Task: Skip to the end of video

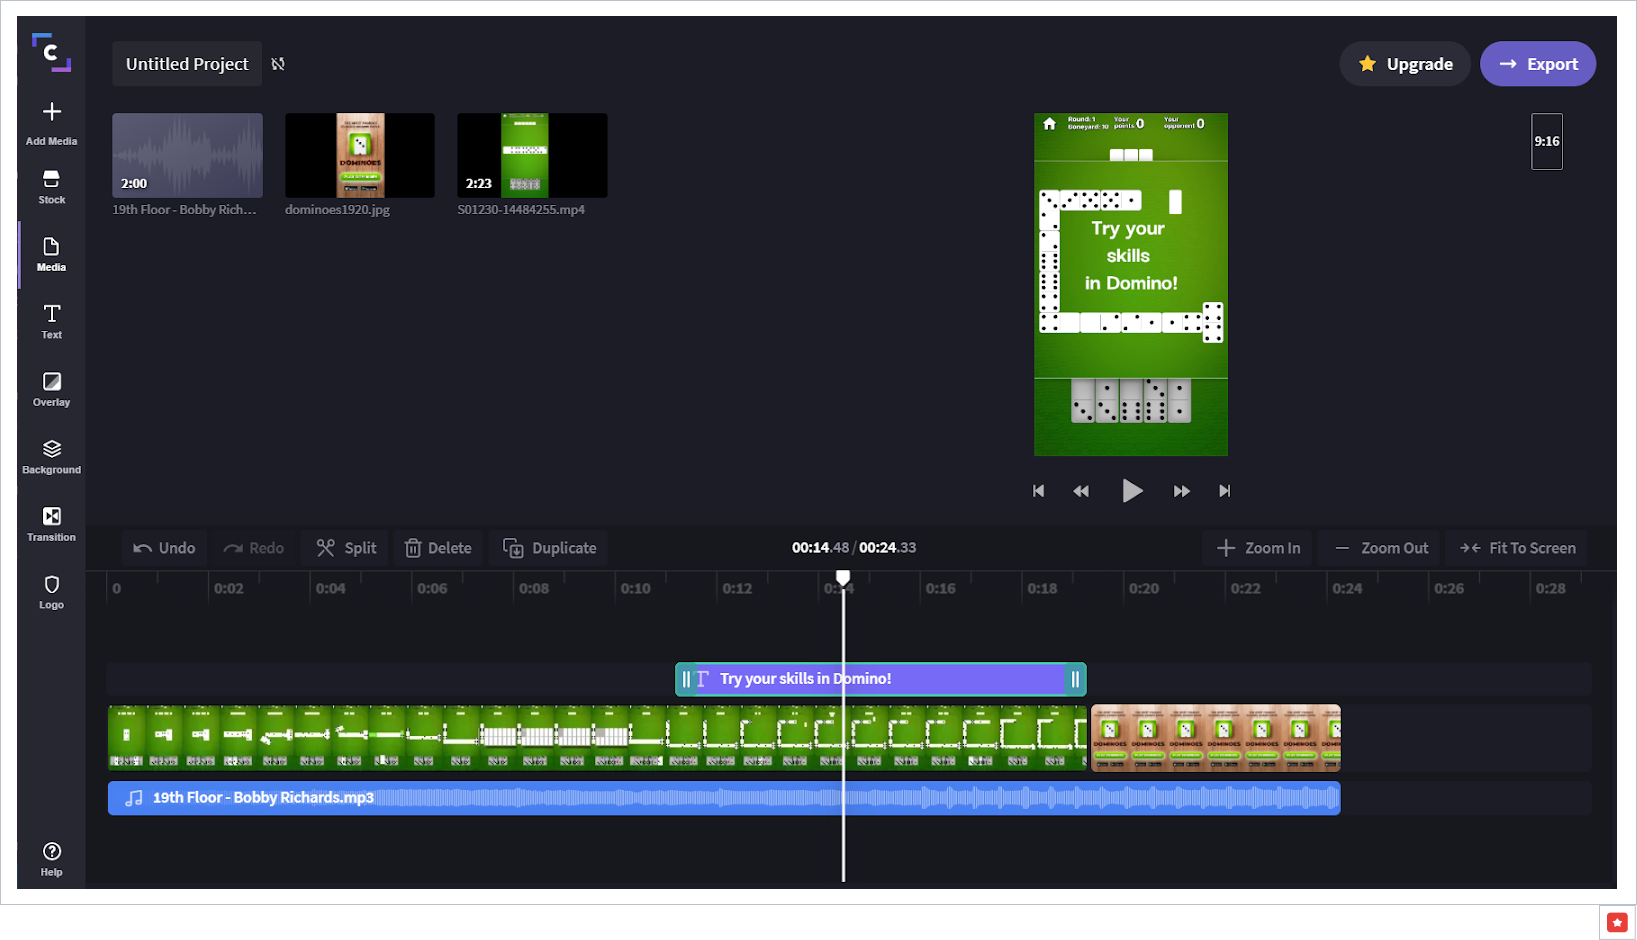Action: pyautogui.click(x=1224, y=491)
